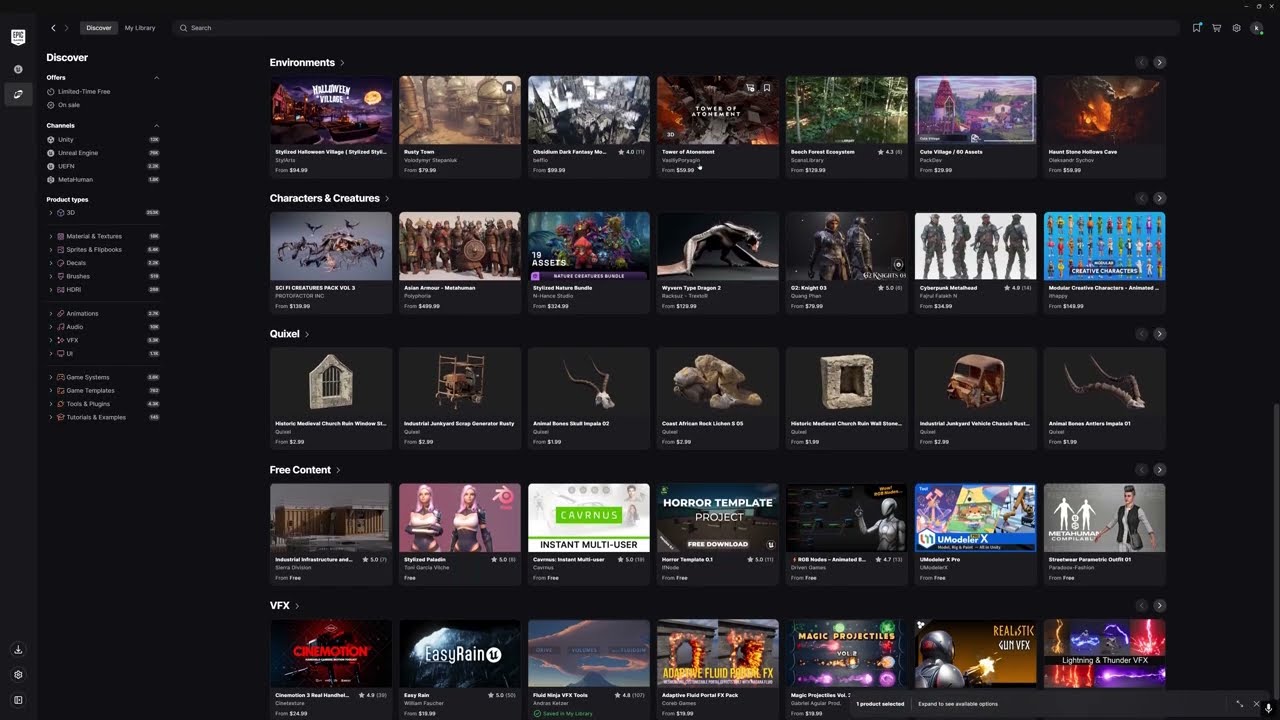The image size is (1280, 720).
Task: Collapse the Channels section
Action: click(156, 126)
